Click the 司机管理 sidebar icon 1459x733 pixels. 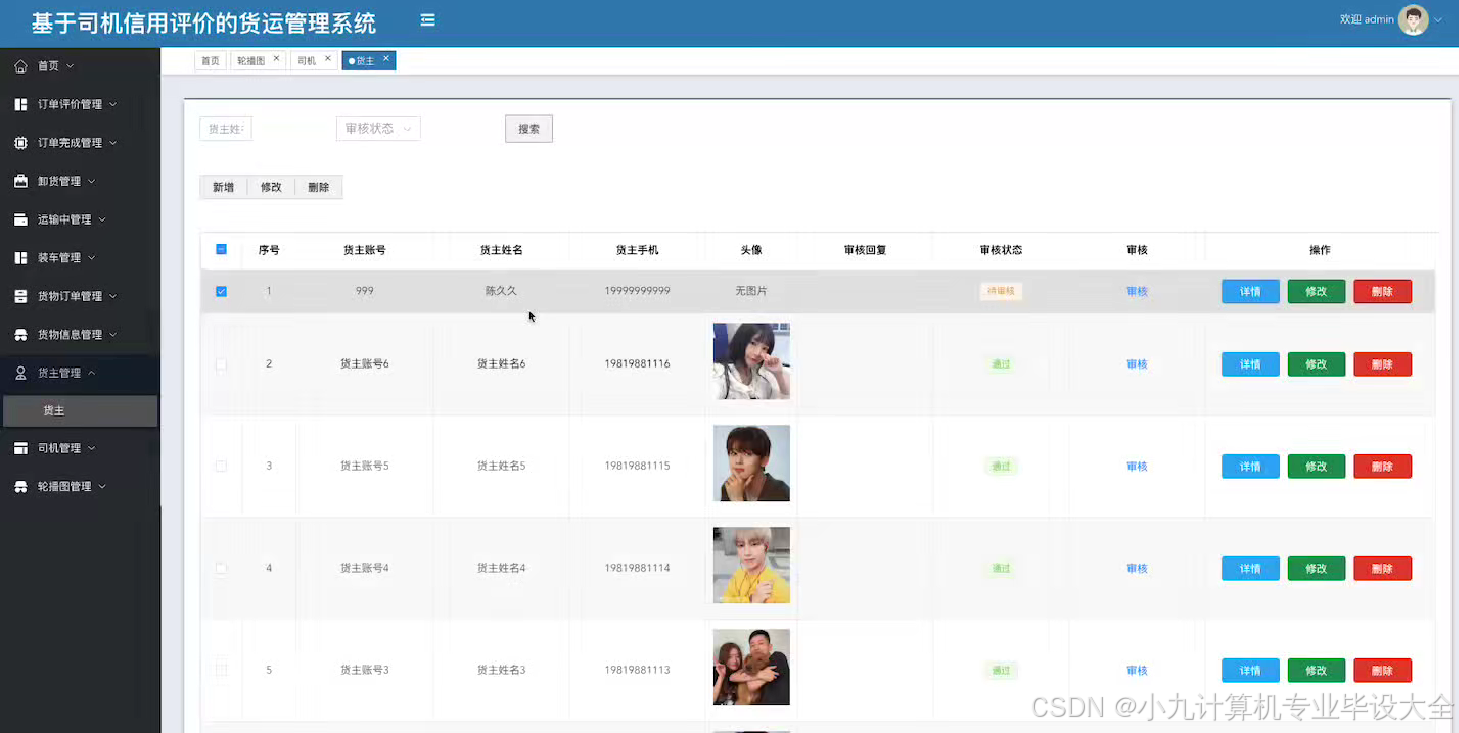tap(21, 448)
